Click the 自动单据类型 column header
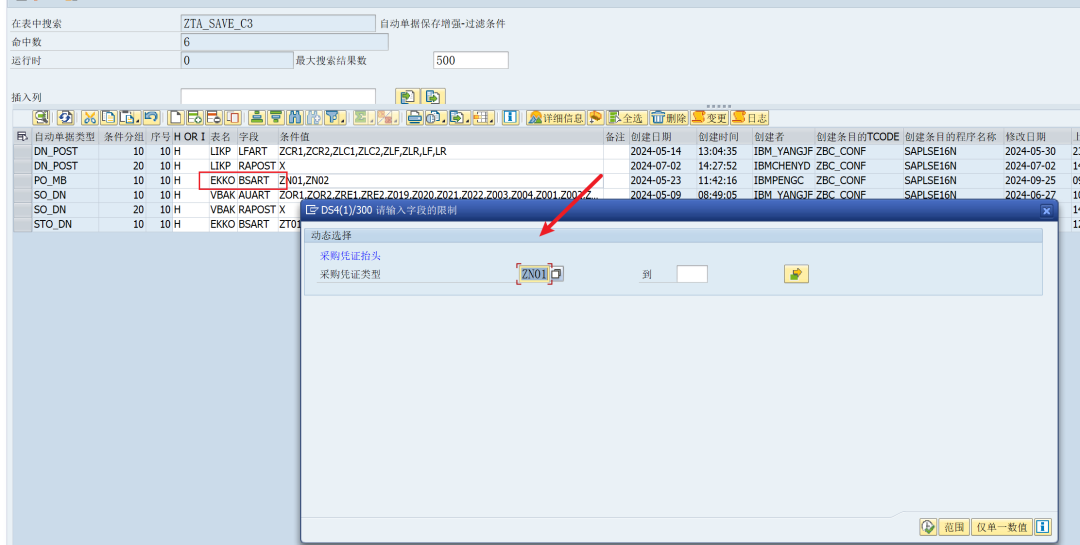This screenshot has height=545, width=1080. (65, 137)
